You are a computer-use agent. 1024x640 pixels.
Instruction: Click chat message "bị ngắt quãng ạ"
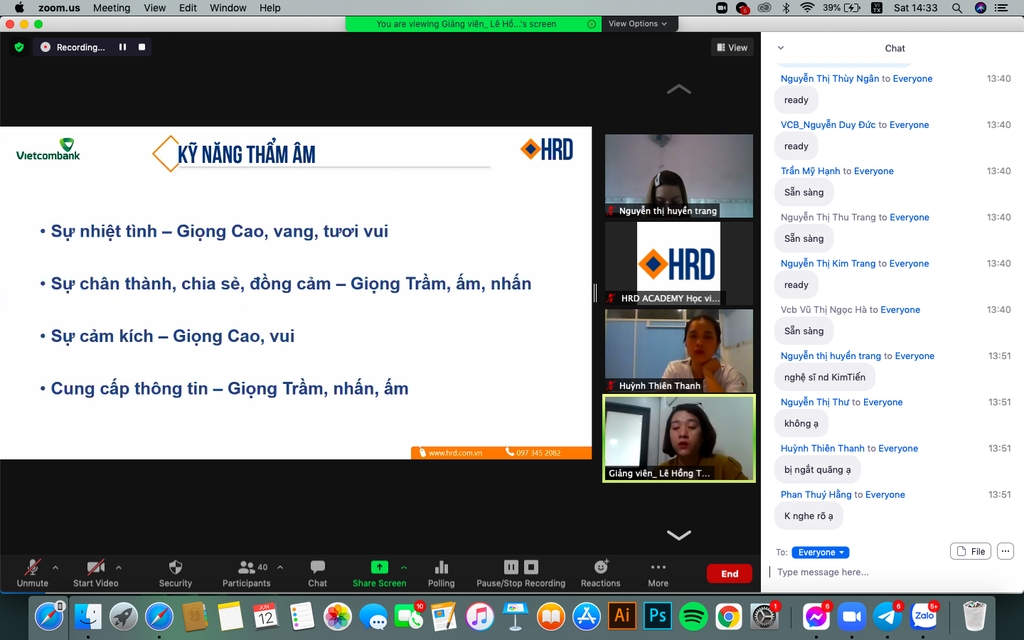[x=817, y=470]
